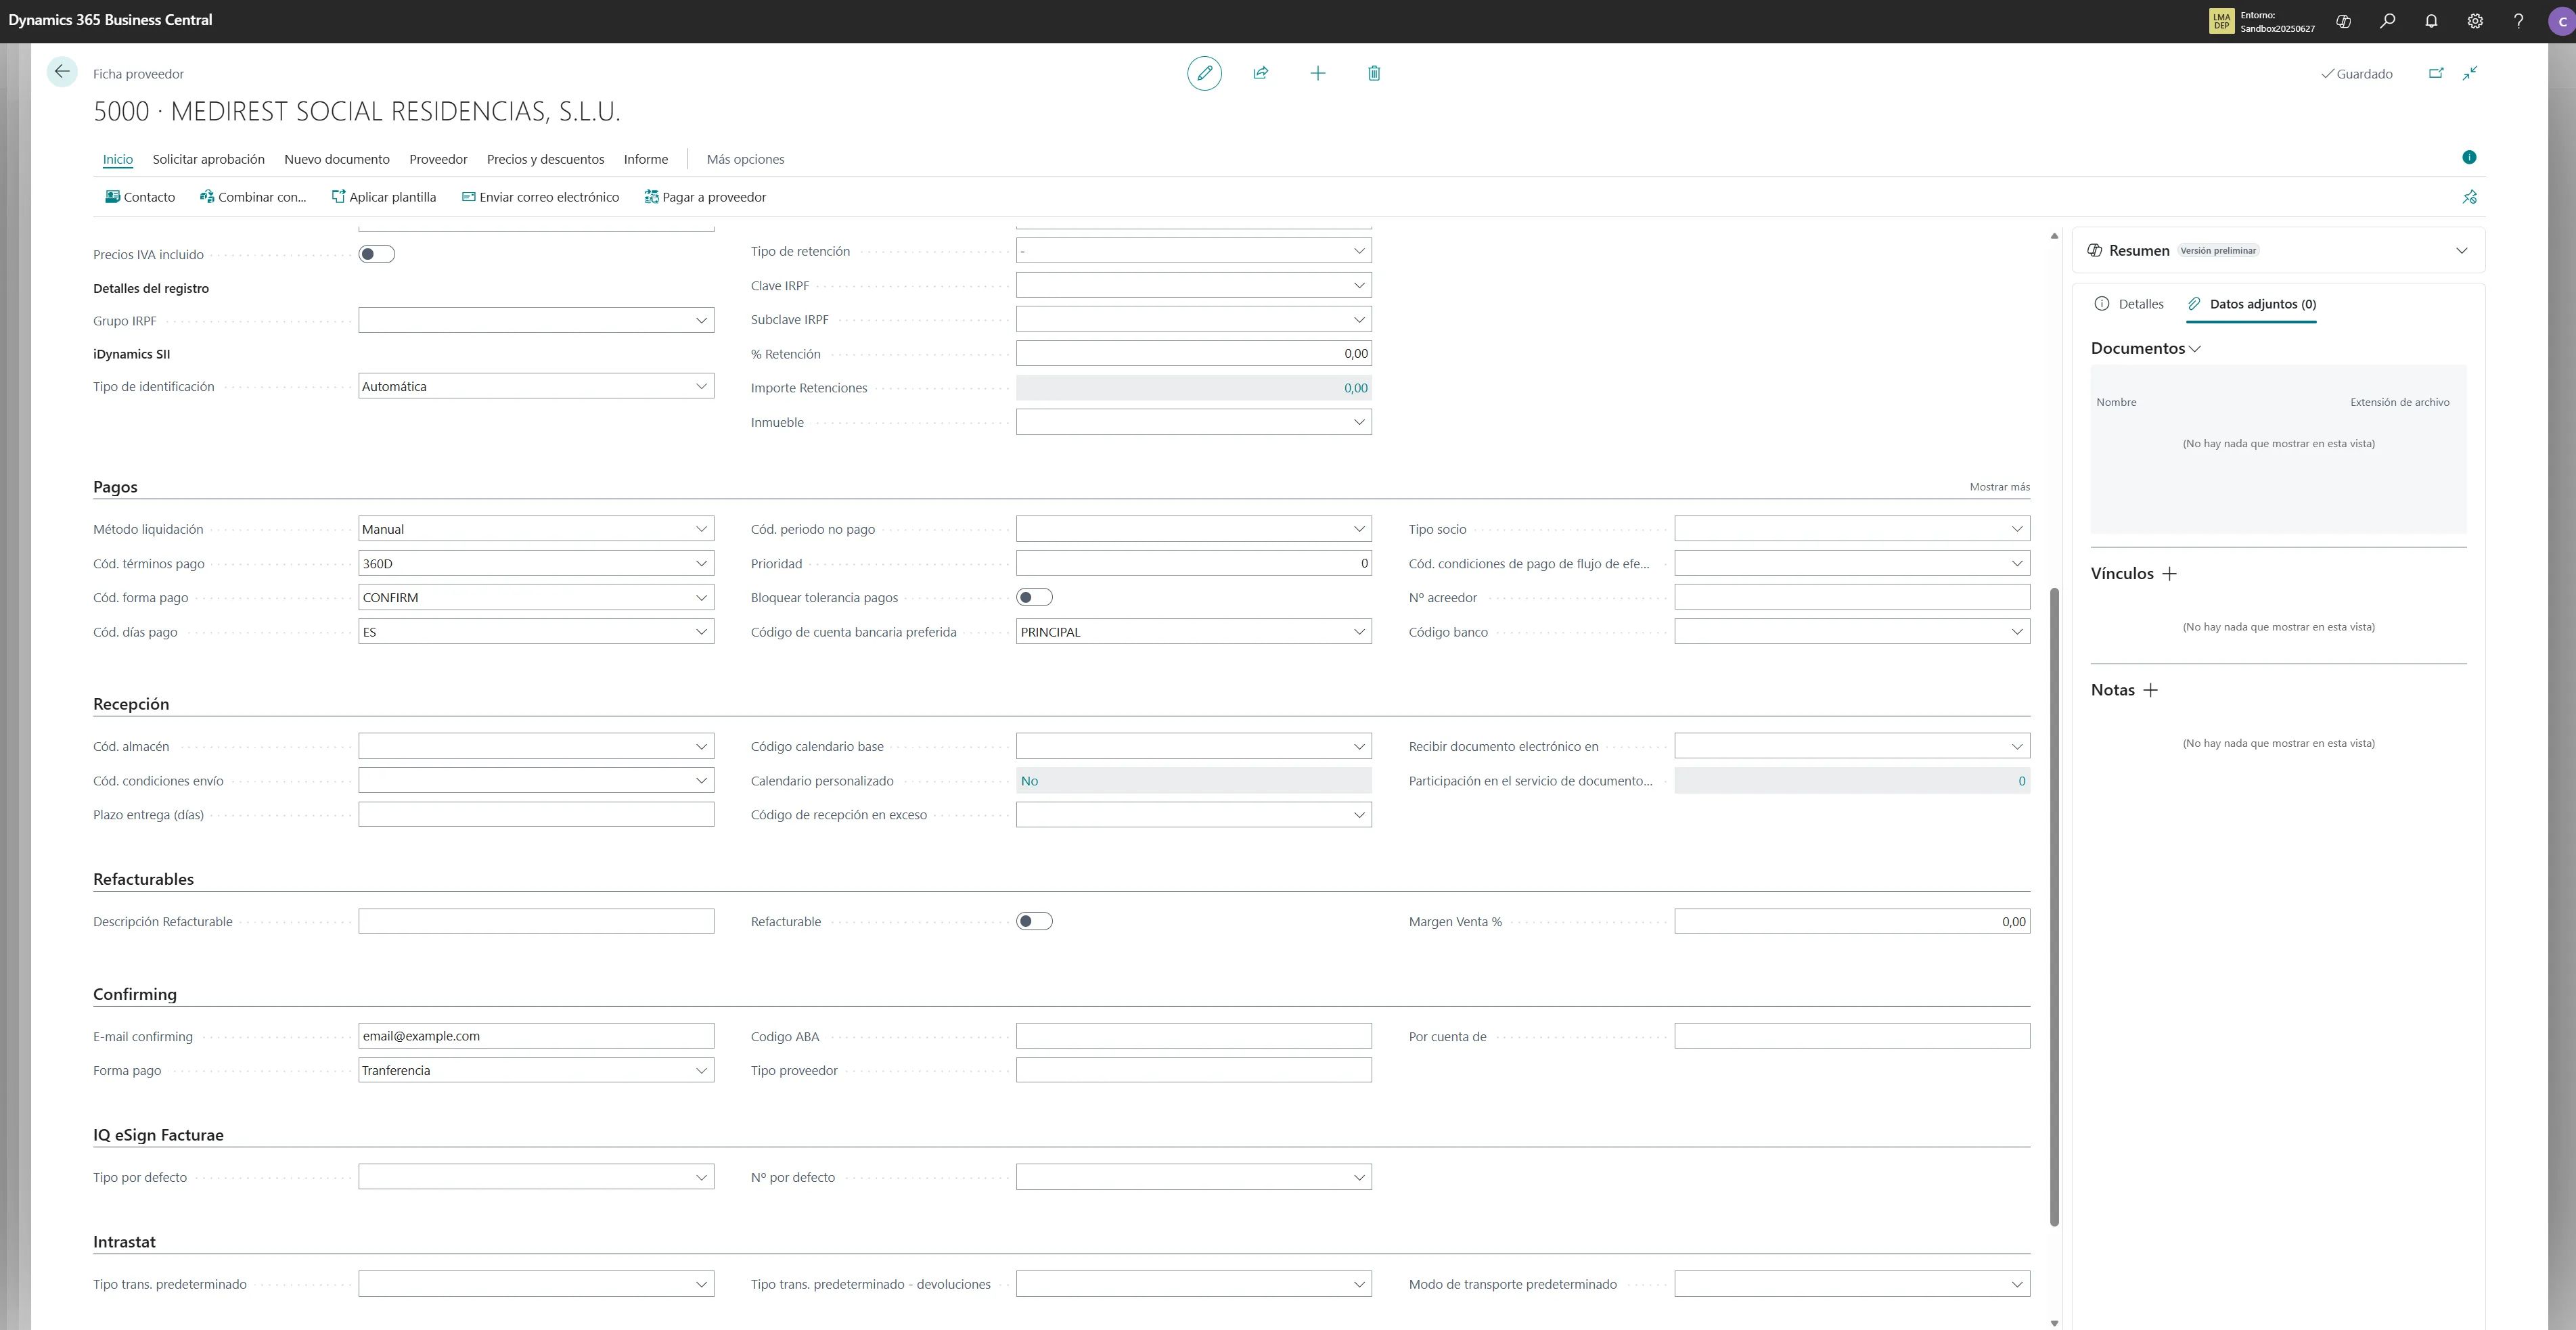
Task: Open Cód. términos pago dropdown
Action: tap(701, 563)
